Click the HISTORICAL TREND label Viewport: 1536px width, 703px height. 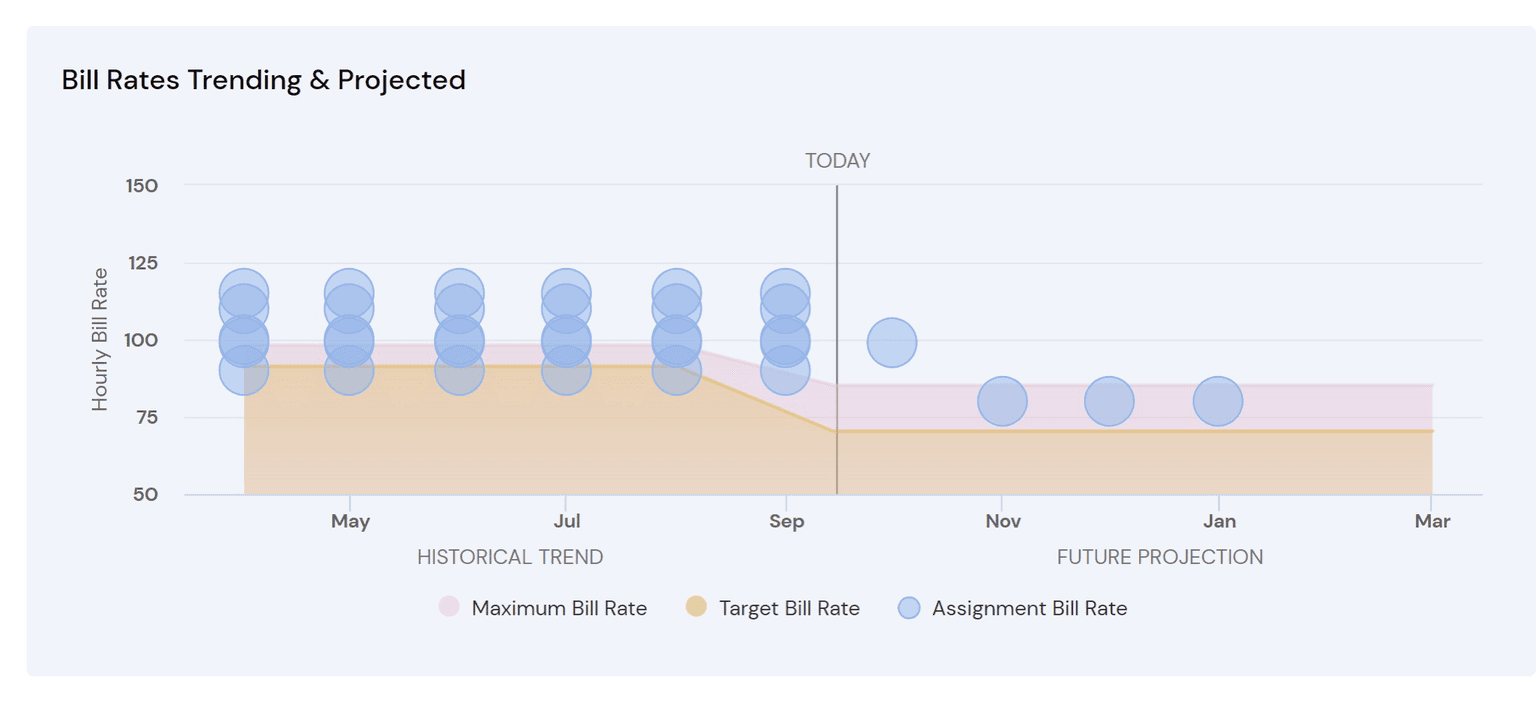tap(510, 557)
